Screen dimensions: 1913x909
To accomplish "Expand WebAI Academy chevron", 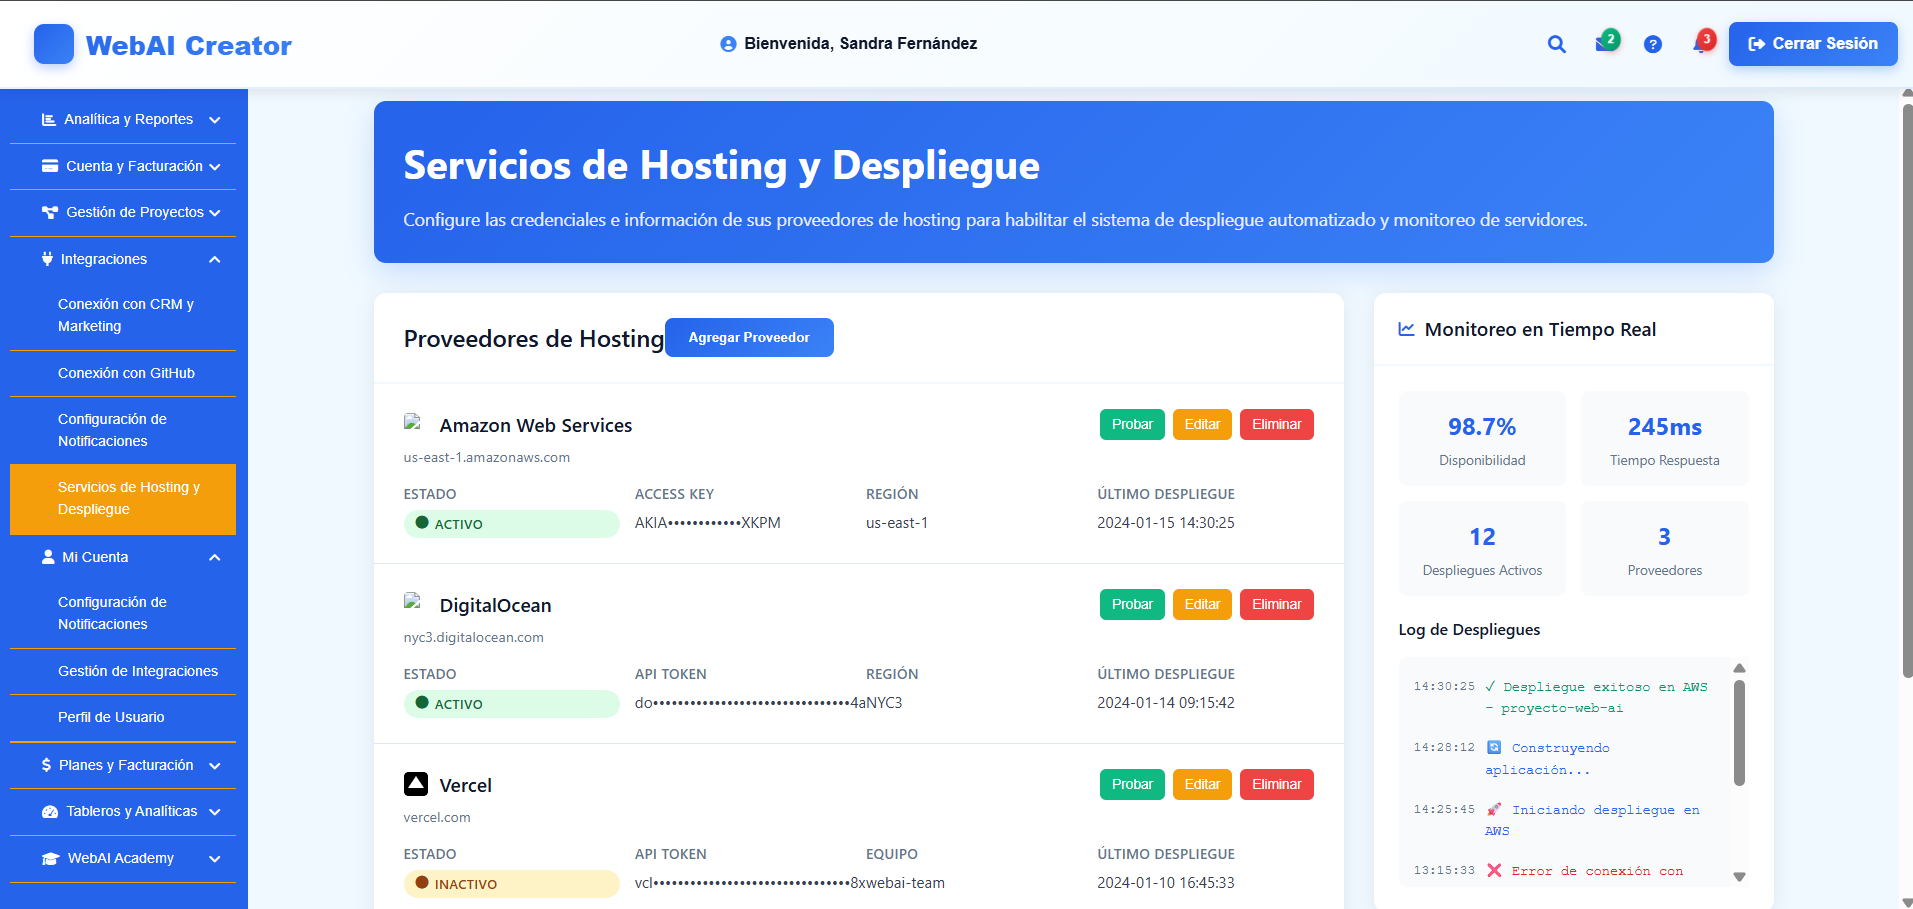I will coord(214,859).
